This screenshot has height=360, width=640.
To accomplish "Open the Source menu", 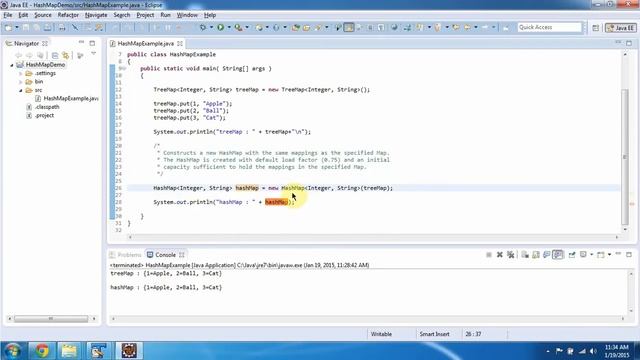I will (x=43, y=15).
